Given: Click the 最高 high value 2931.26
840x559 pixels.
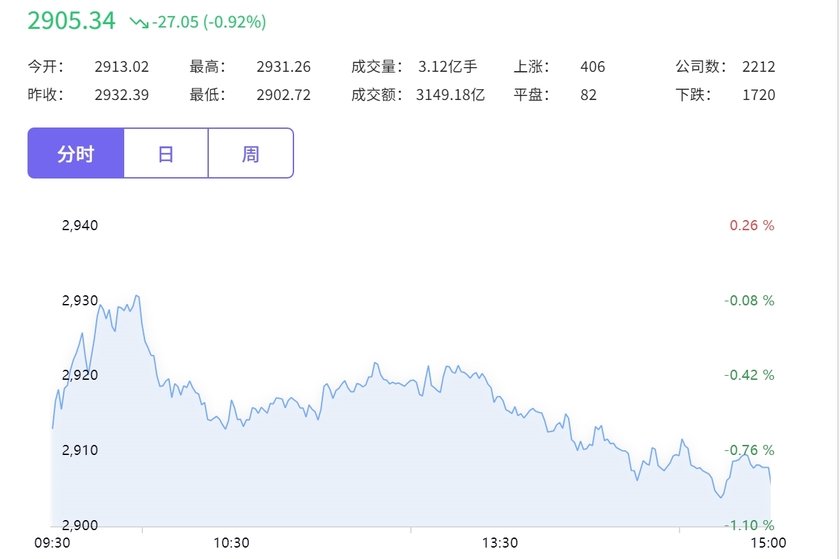Looking at the screenshot, I should tap(283, 66).
